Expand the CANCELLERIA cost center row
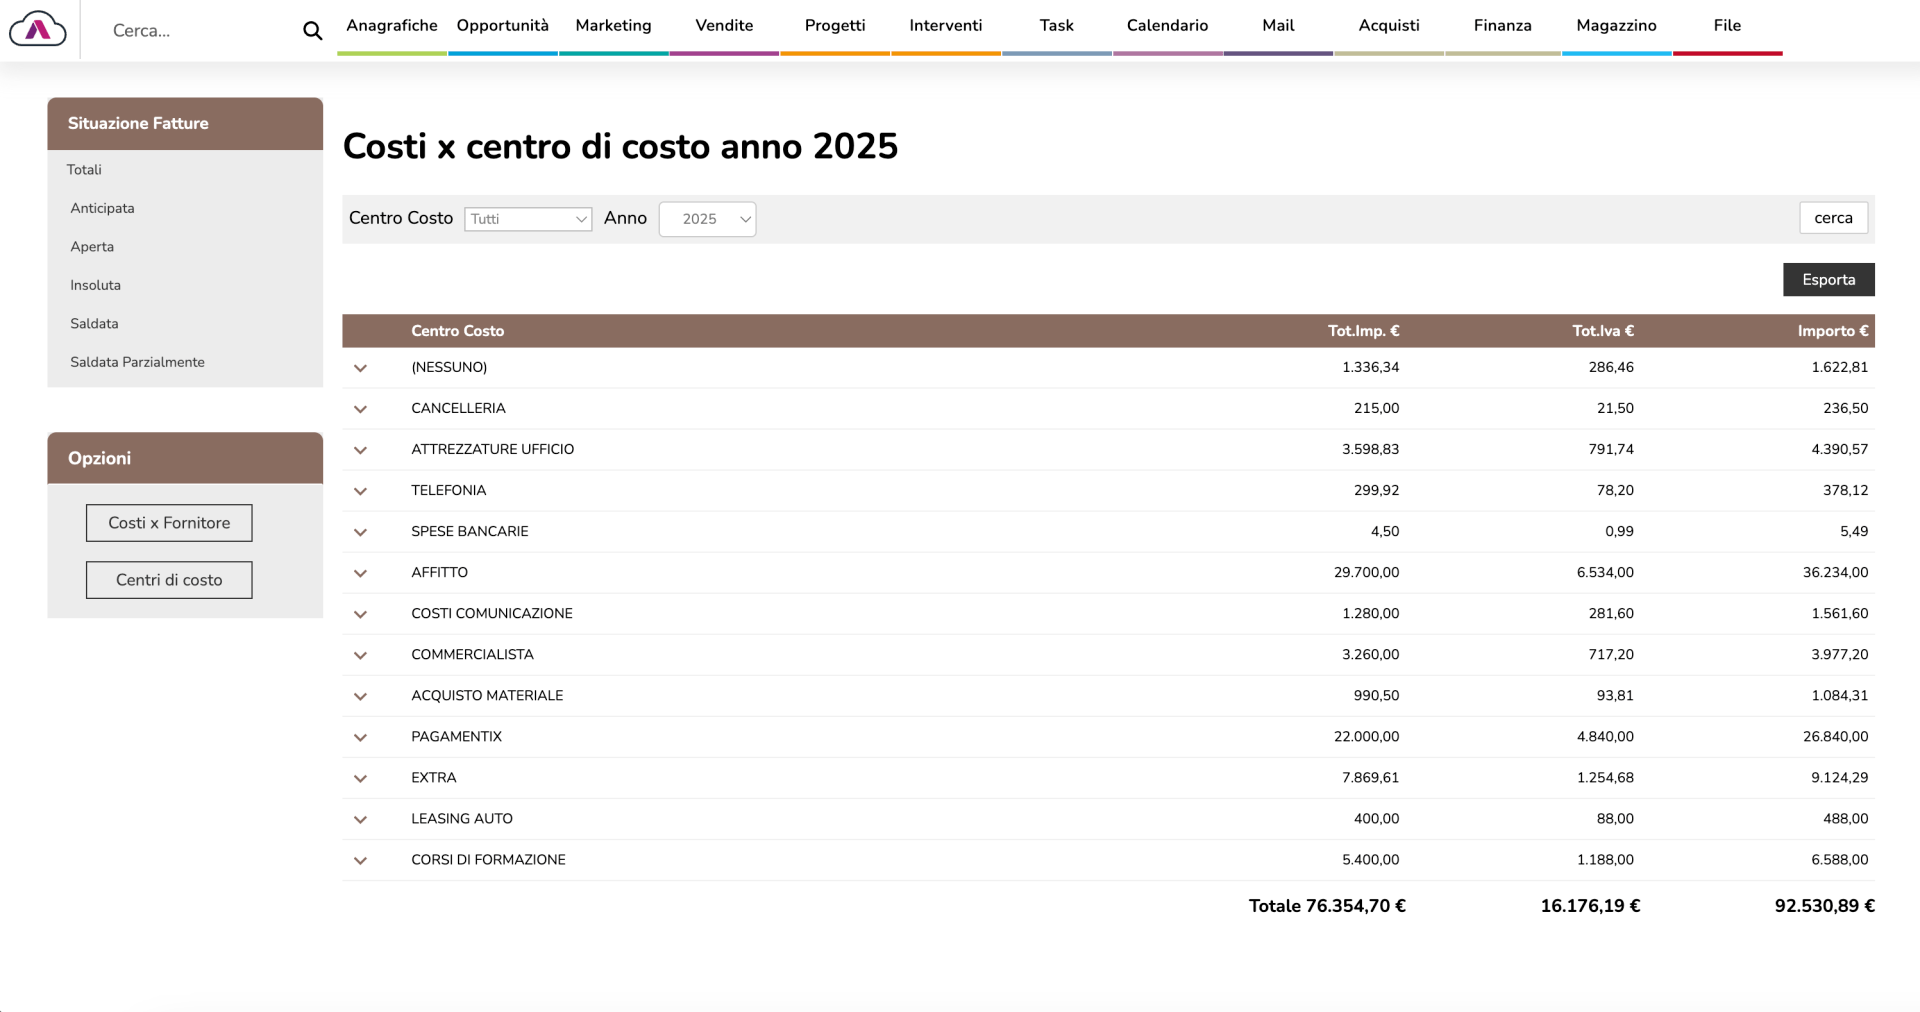The height and width of the screenshot is (1012, 1920). (x=360, y=409)
